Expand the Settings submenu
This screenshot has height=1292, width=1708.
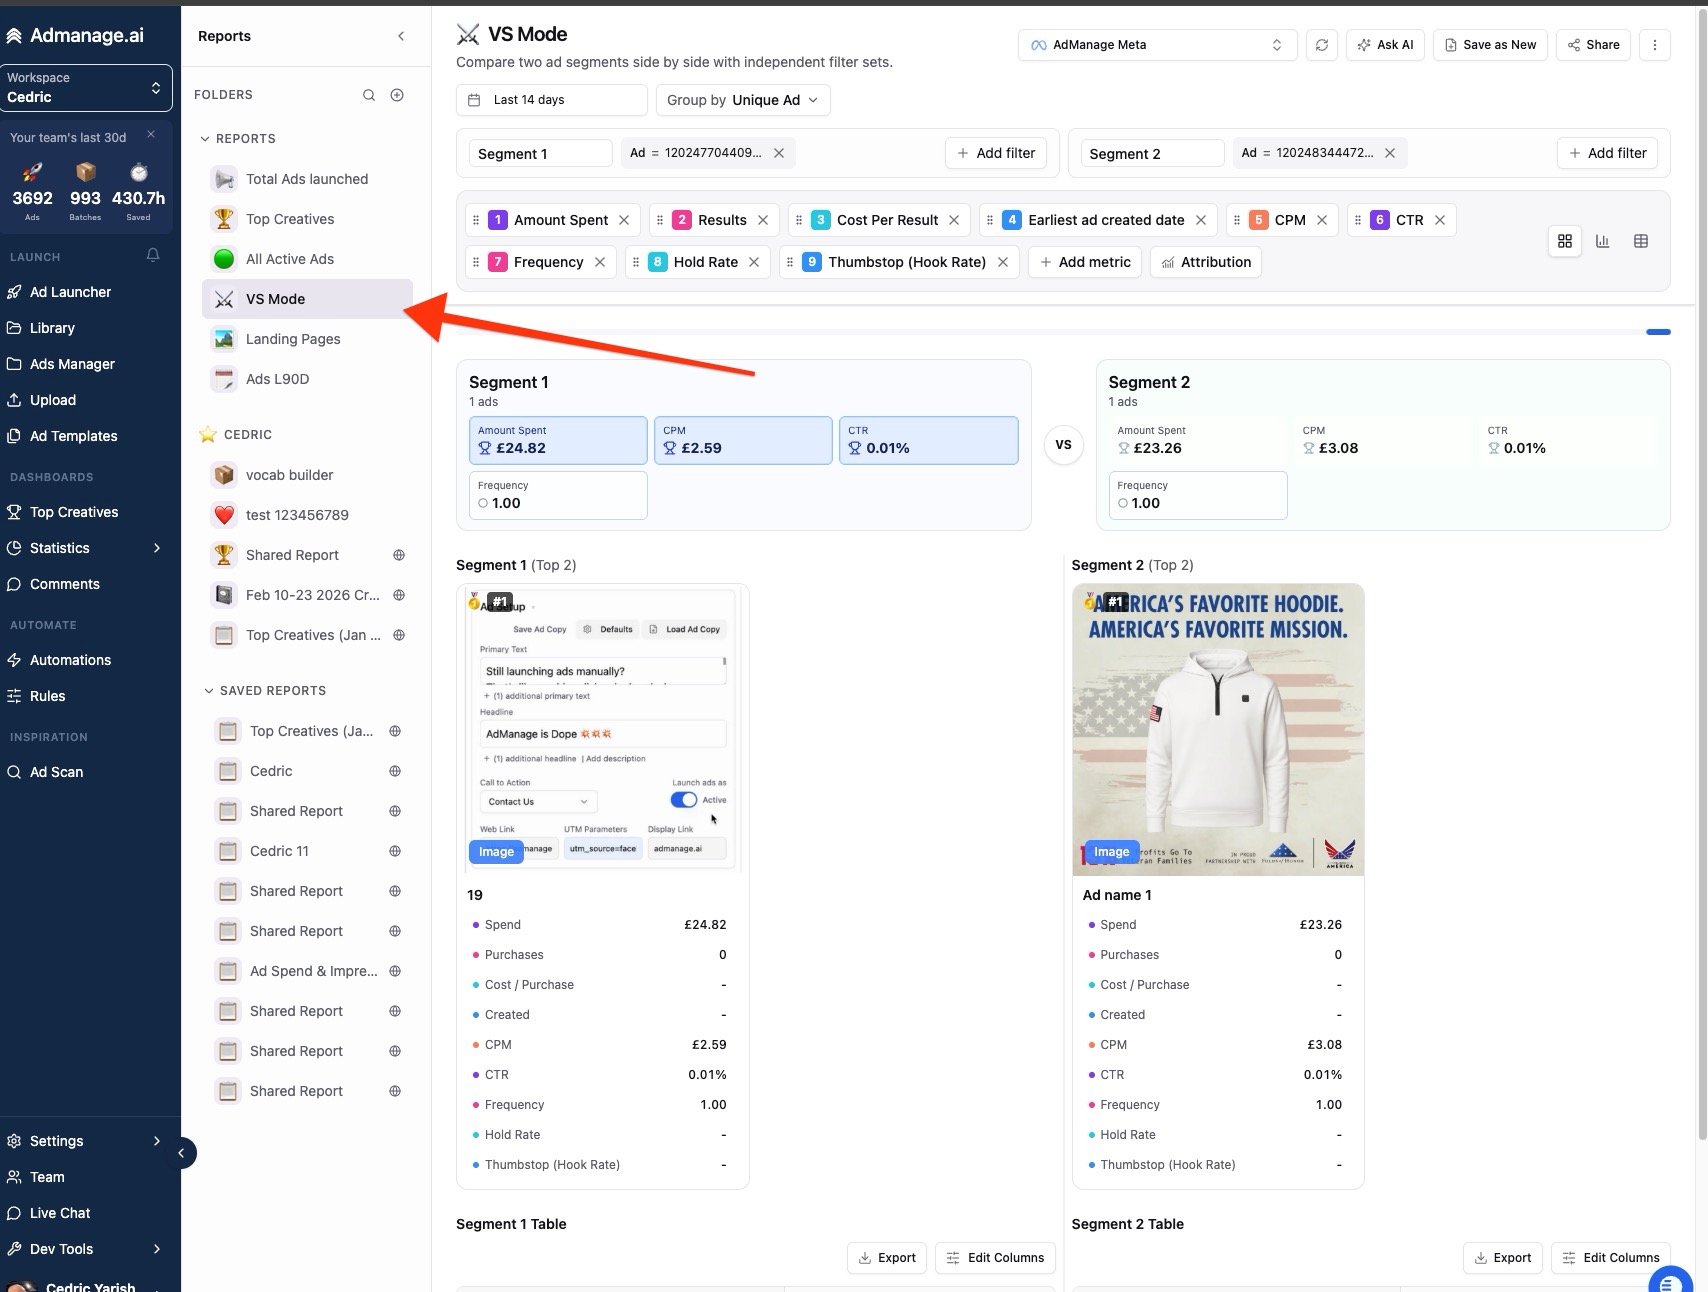click(157, 1141)
